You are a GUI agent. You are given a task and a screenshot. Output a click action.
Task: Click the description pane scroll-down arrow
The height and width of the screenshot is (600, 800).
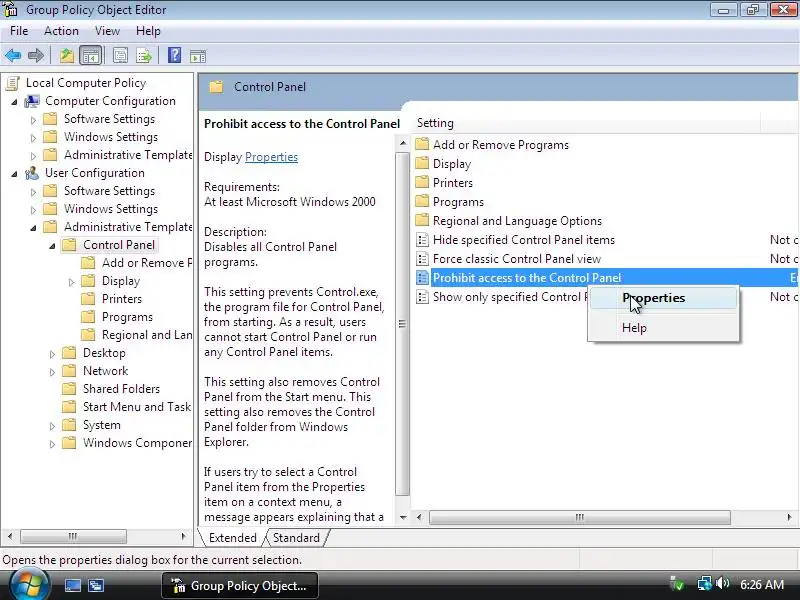point(403,517)
